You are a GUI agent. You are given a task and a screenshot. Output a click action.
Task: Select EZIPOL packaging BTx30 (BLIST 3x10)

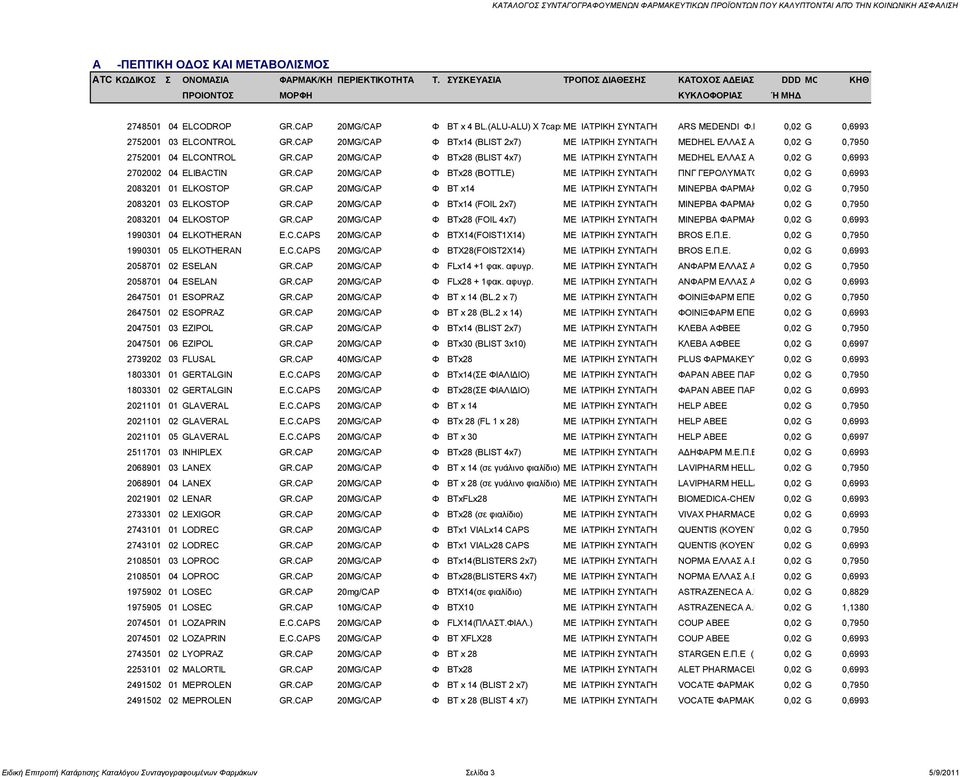[x=486, y=344]
